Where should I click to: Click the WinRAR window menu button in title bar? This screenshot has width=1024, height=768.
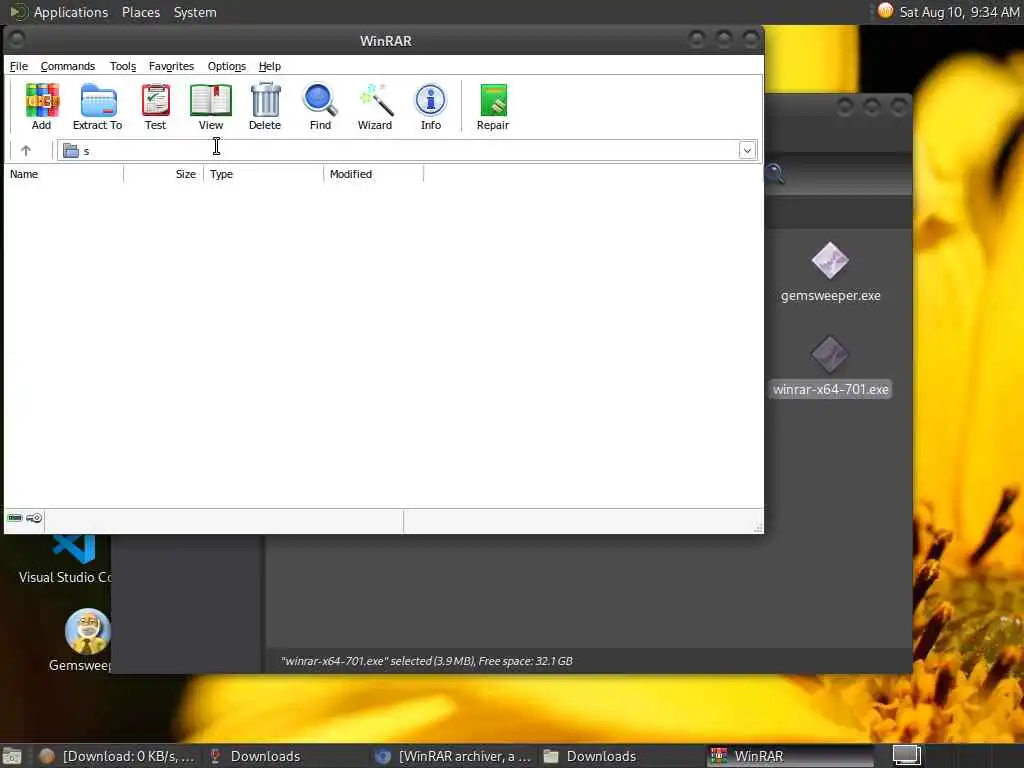(17, 40)
